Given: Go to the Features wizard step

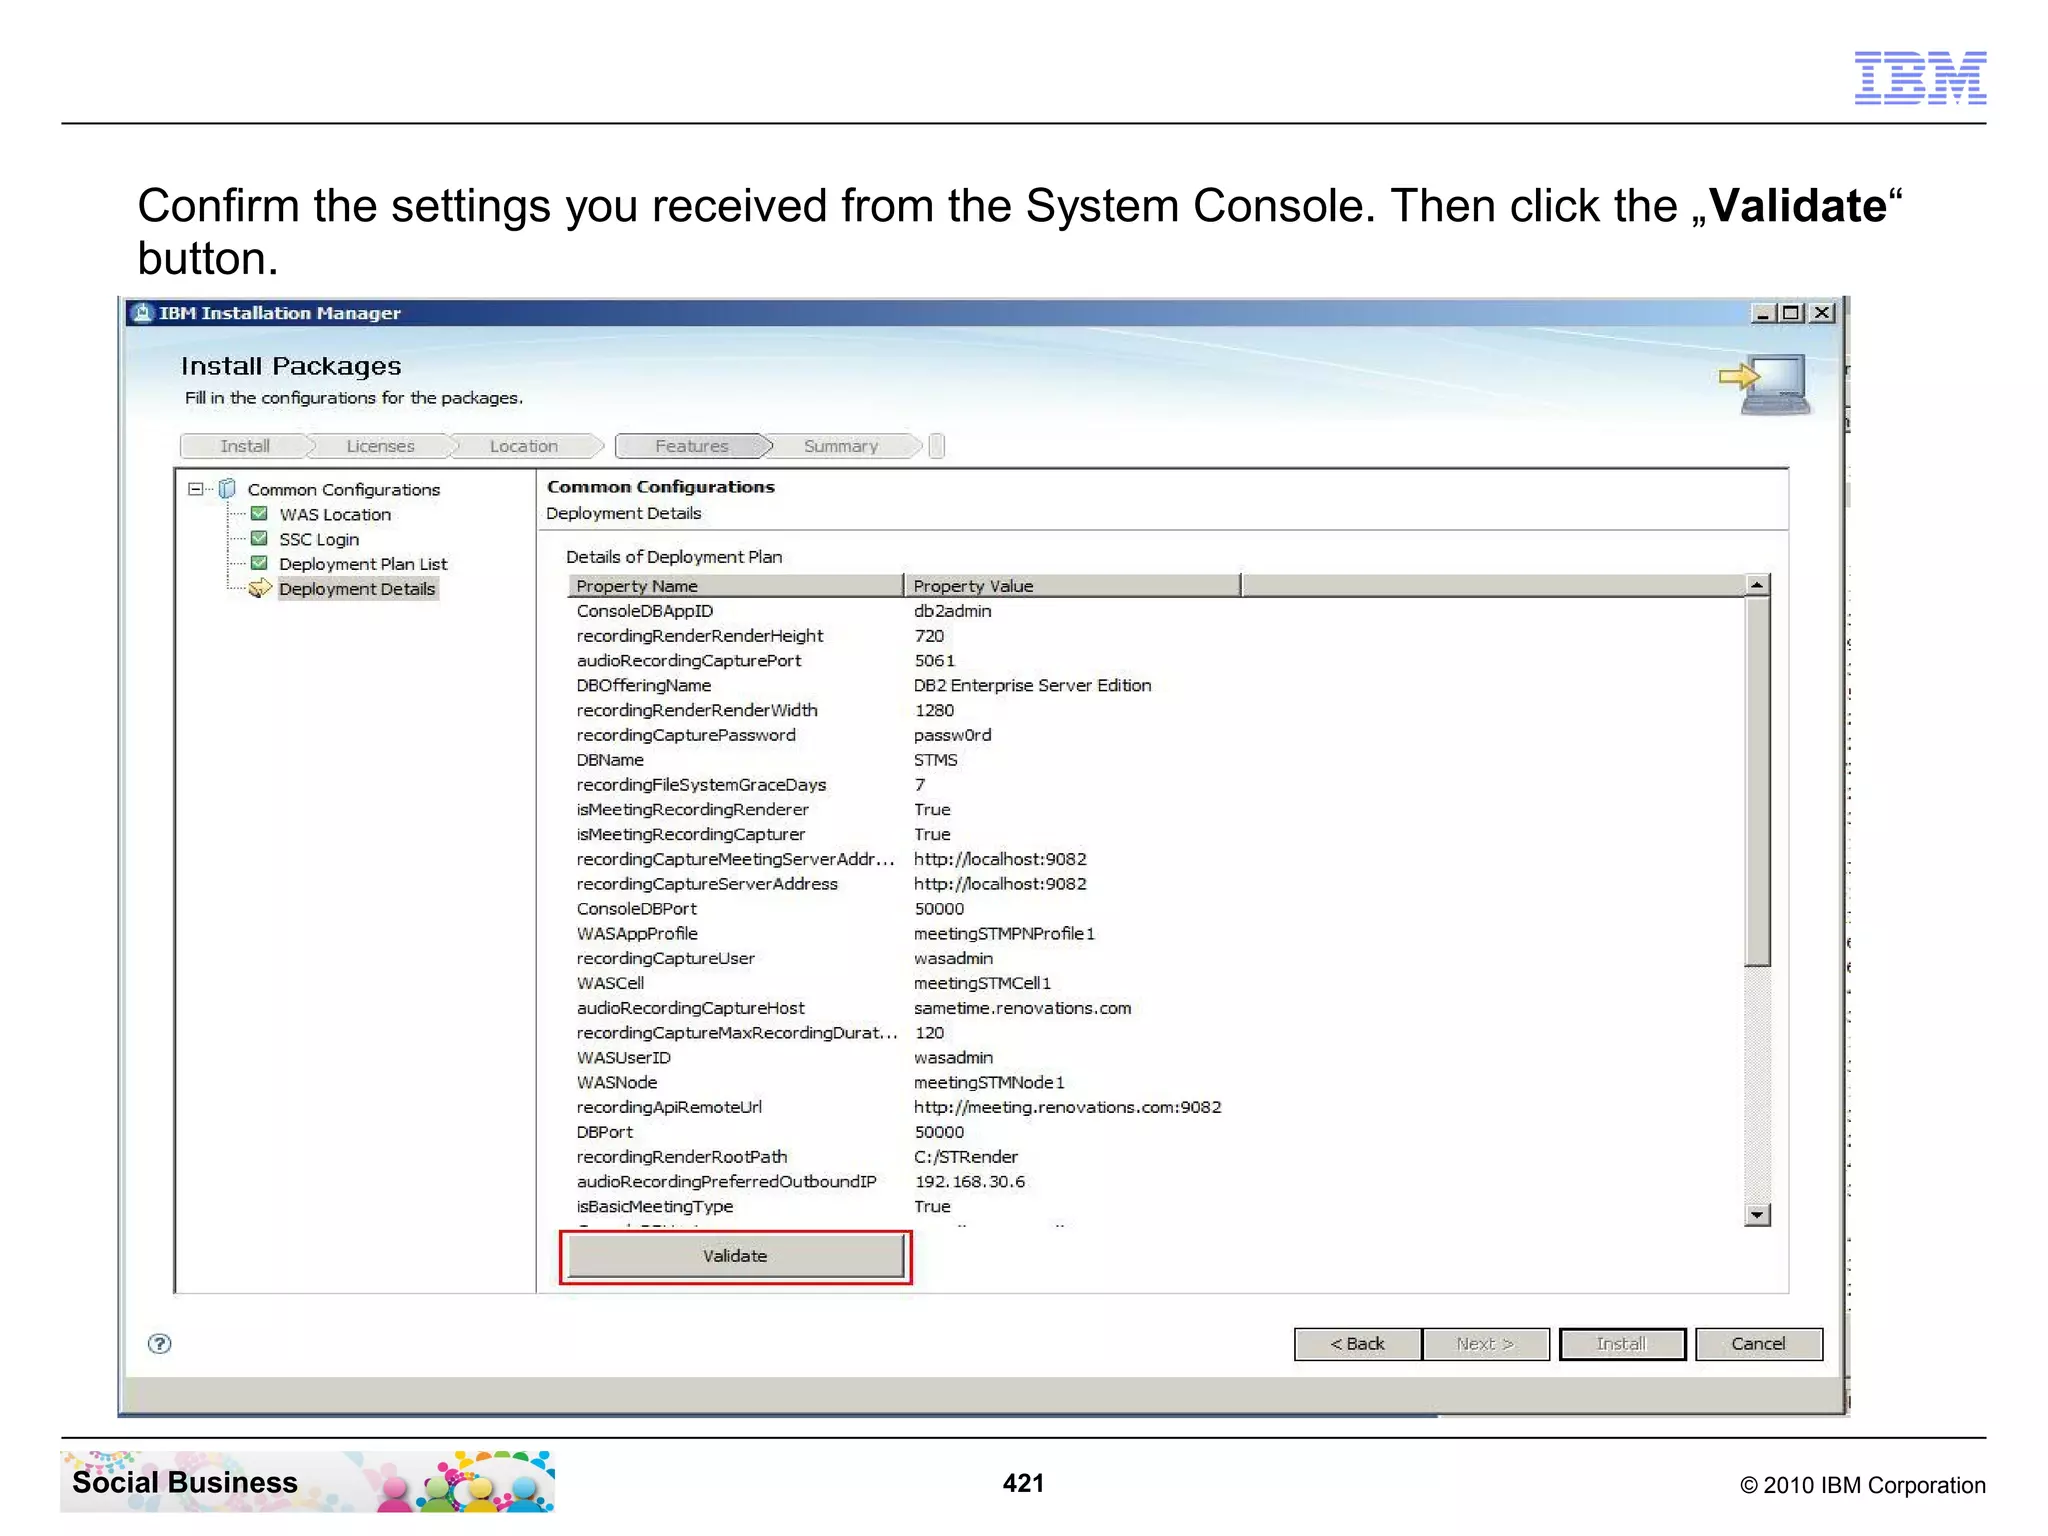Looking at the screenshot, I should point(692,446).
